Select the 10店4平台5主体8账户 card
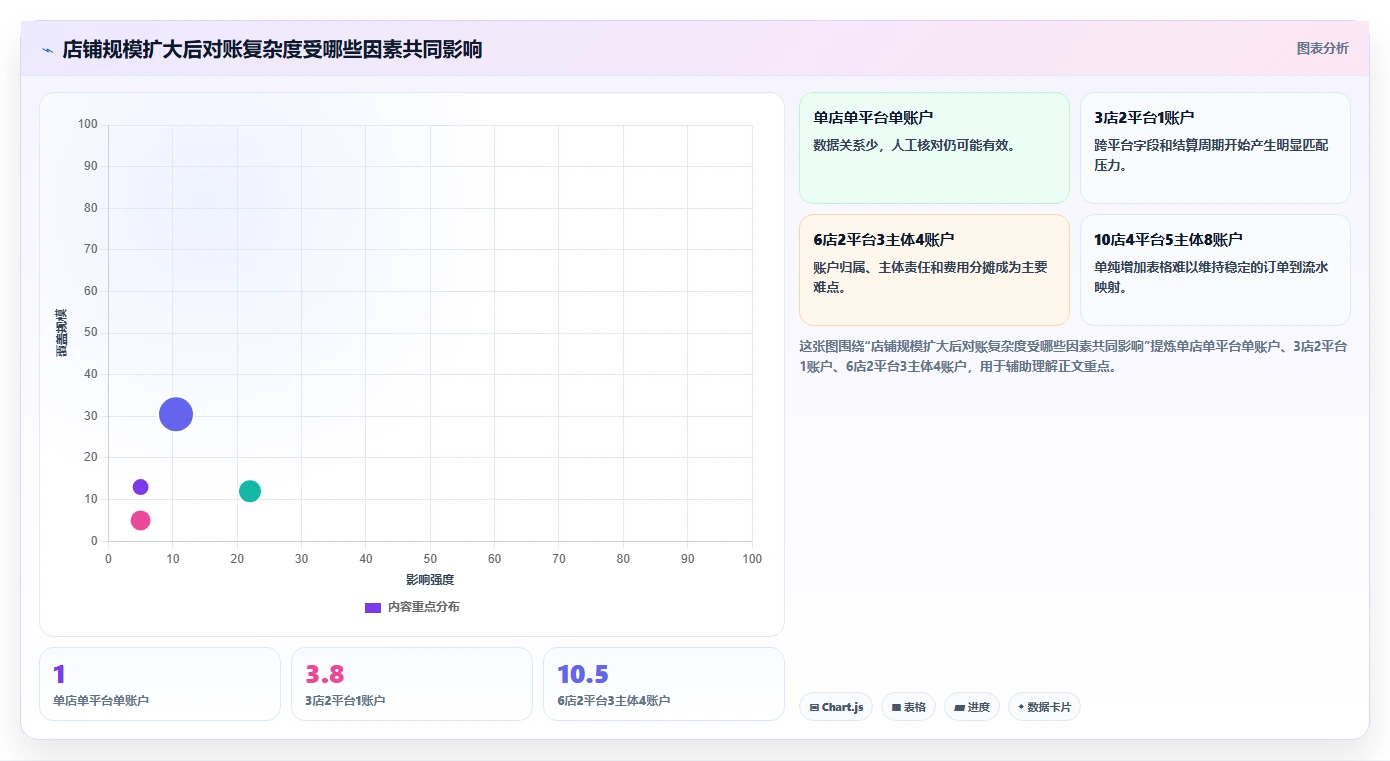Viewport: 1390px width, 761px height. (1215, 270)
